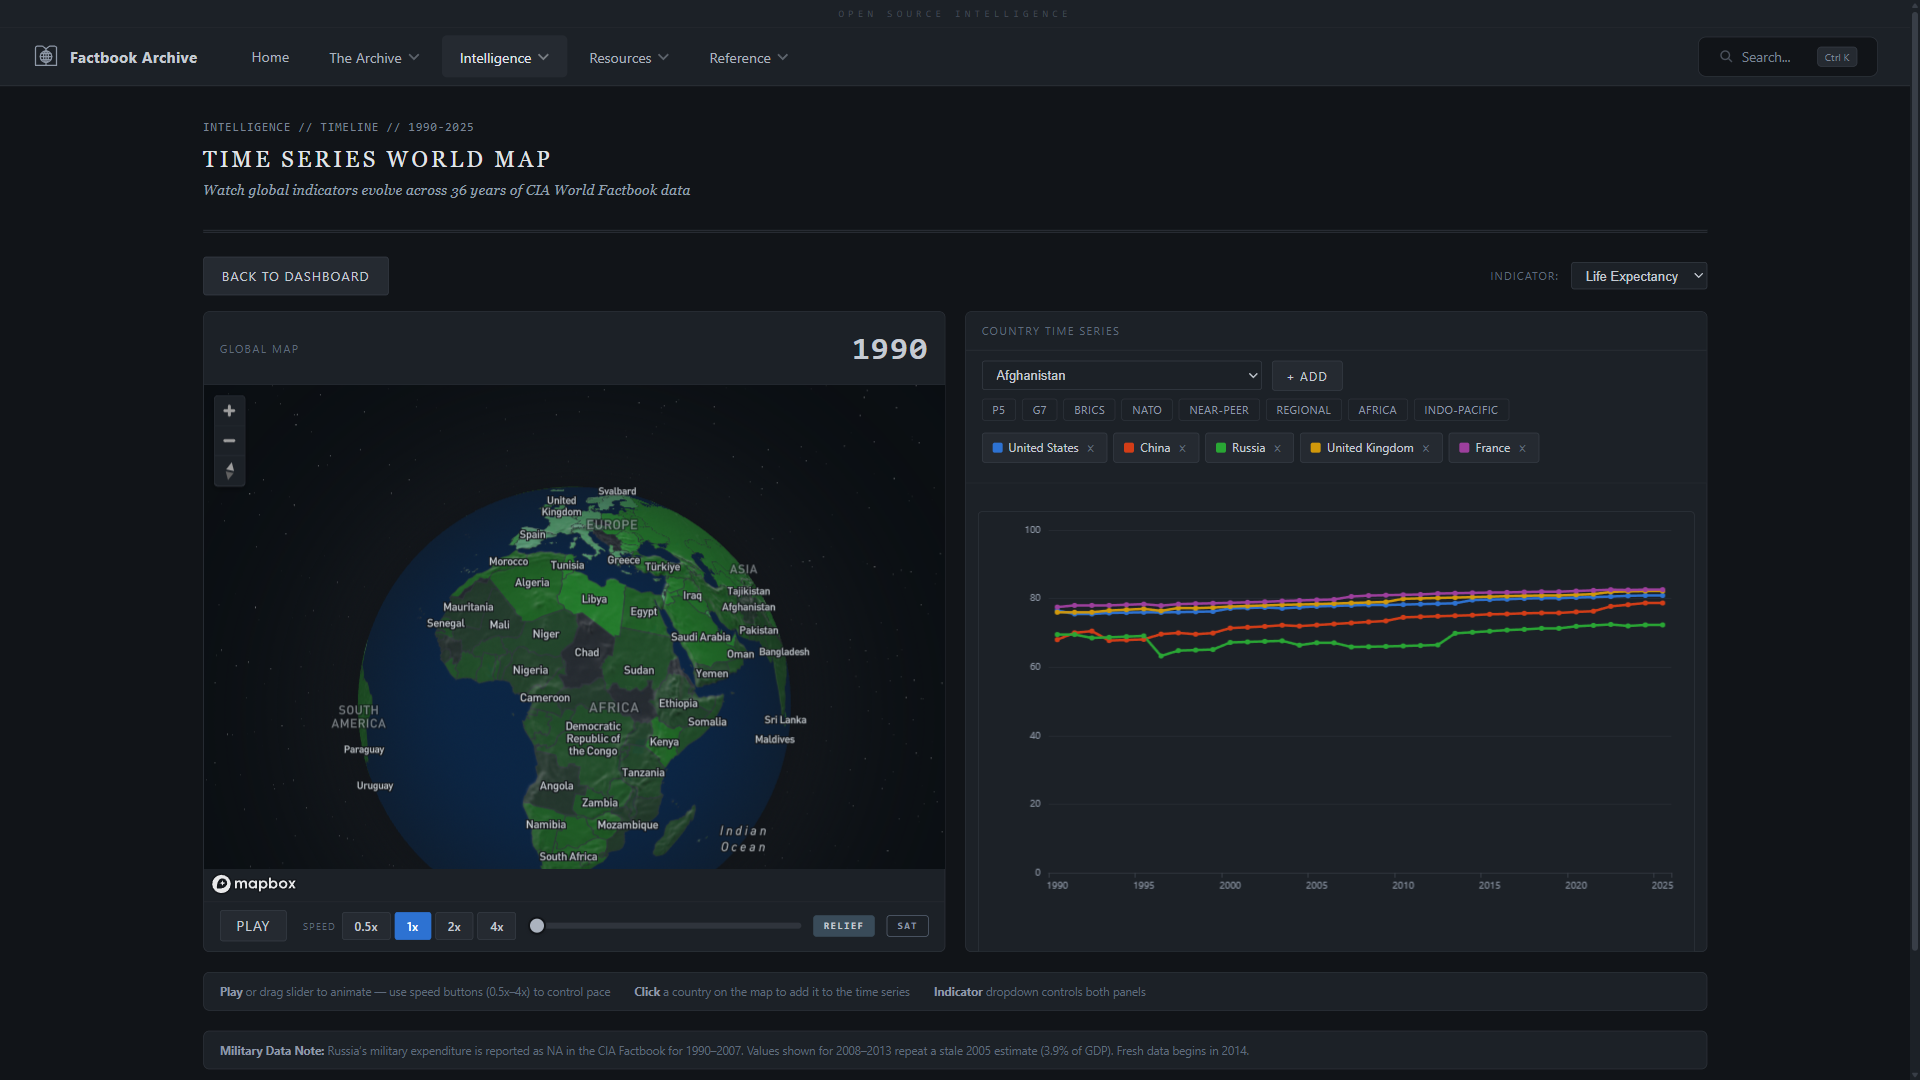Toggle the RELIEF map style
The height and width of the screenshot is (1080, 1920).
point(843,926)
